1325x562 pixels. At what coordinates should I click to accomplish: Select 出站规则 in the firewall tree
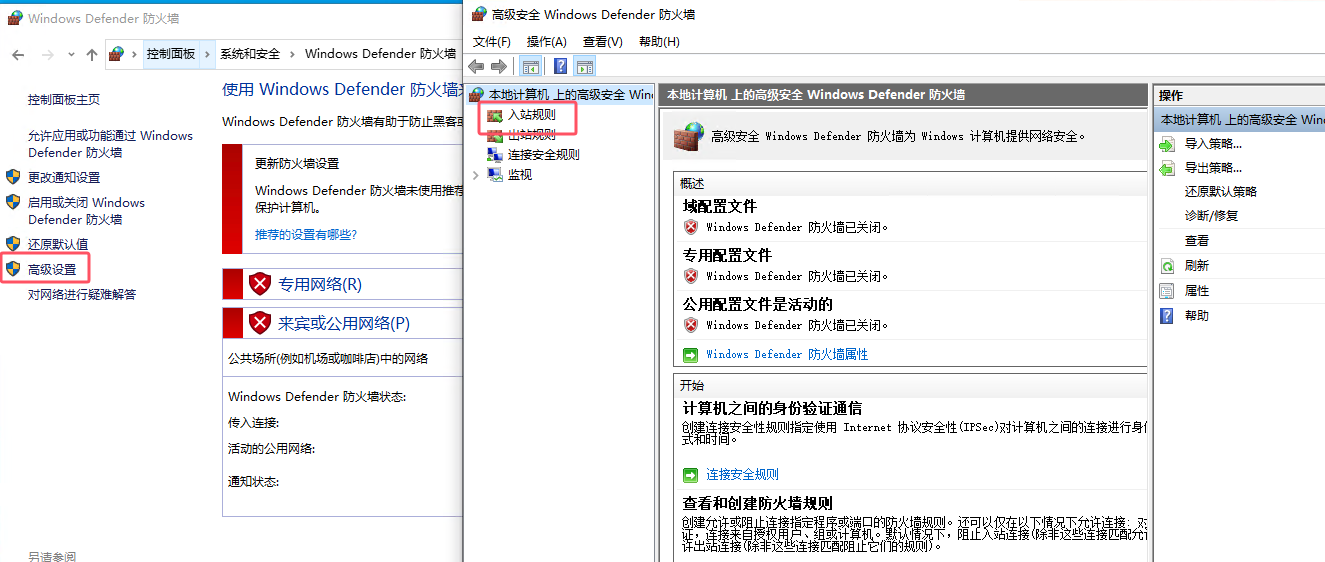point(532,135)
